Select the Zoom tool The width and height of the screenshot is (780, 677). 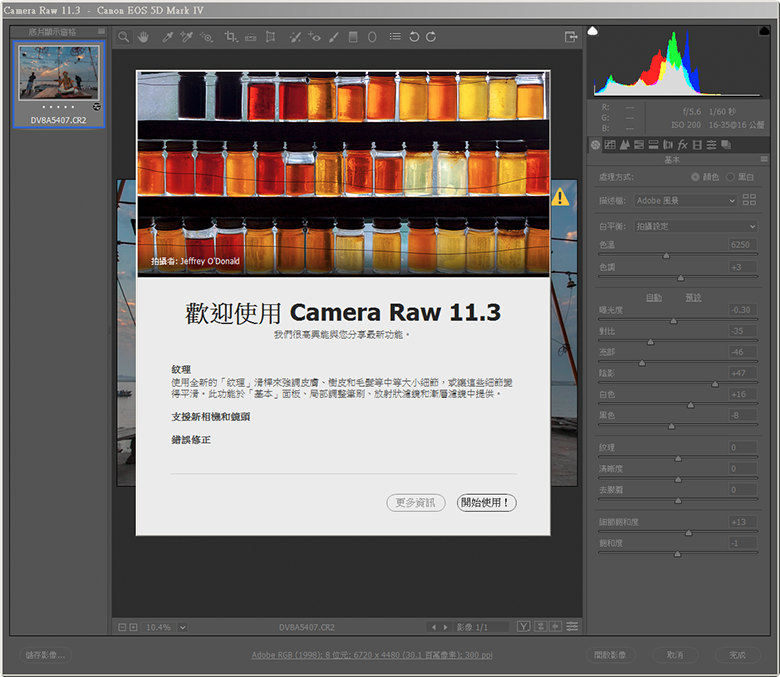pyautogui.click(x=124, y=37)
